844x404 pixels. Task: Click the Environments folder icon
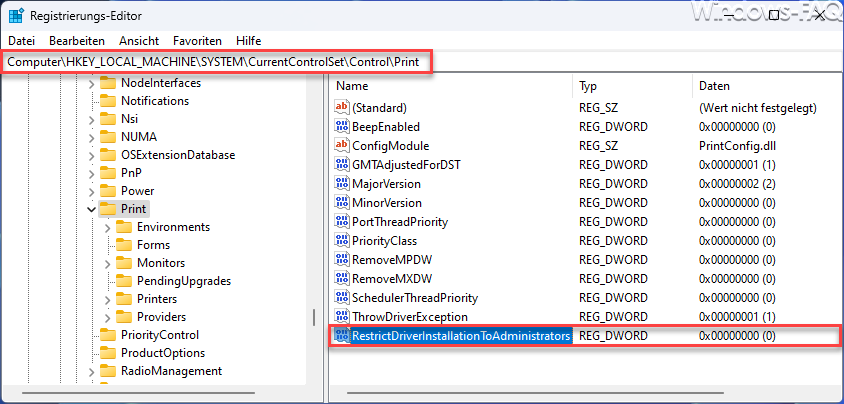pos(124,226)
